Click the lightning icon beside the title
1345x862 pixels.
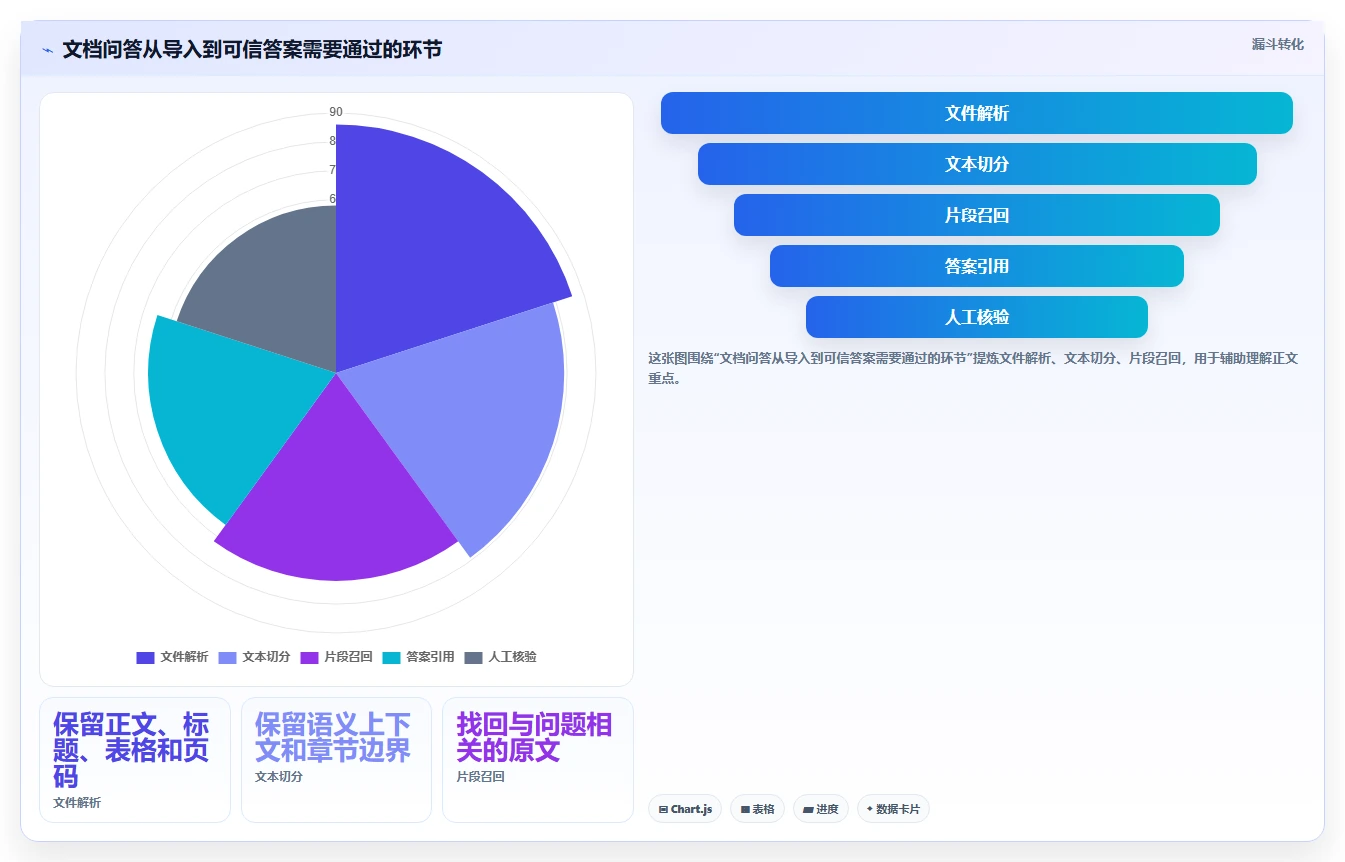pos(47,50)
